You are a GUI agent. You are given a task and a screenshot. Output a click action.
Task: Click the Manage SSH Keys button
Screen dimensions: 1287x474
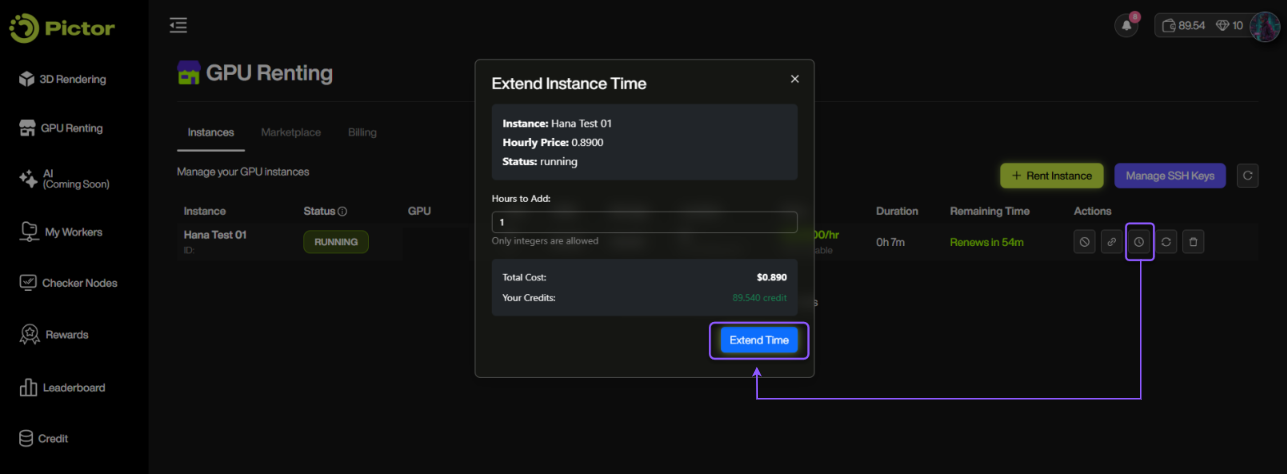tap(1169, 176)
